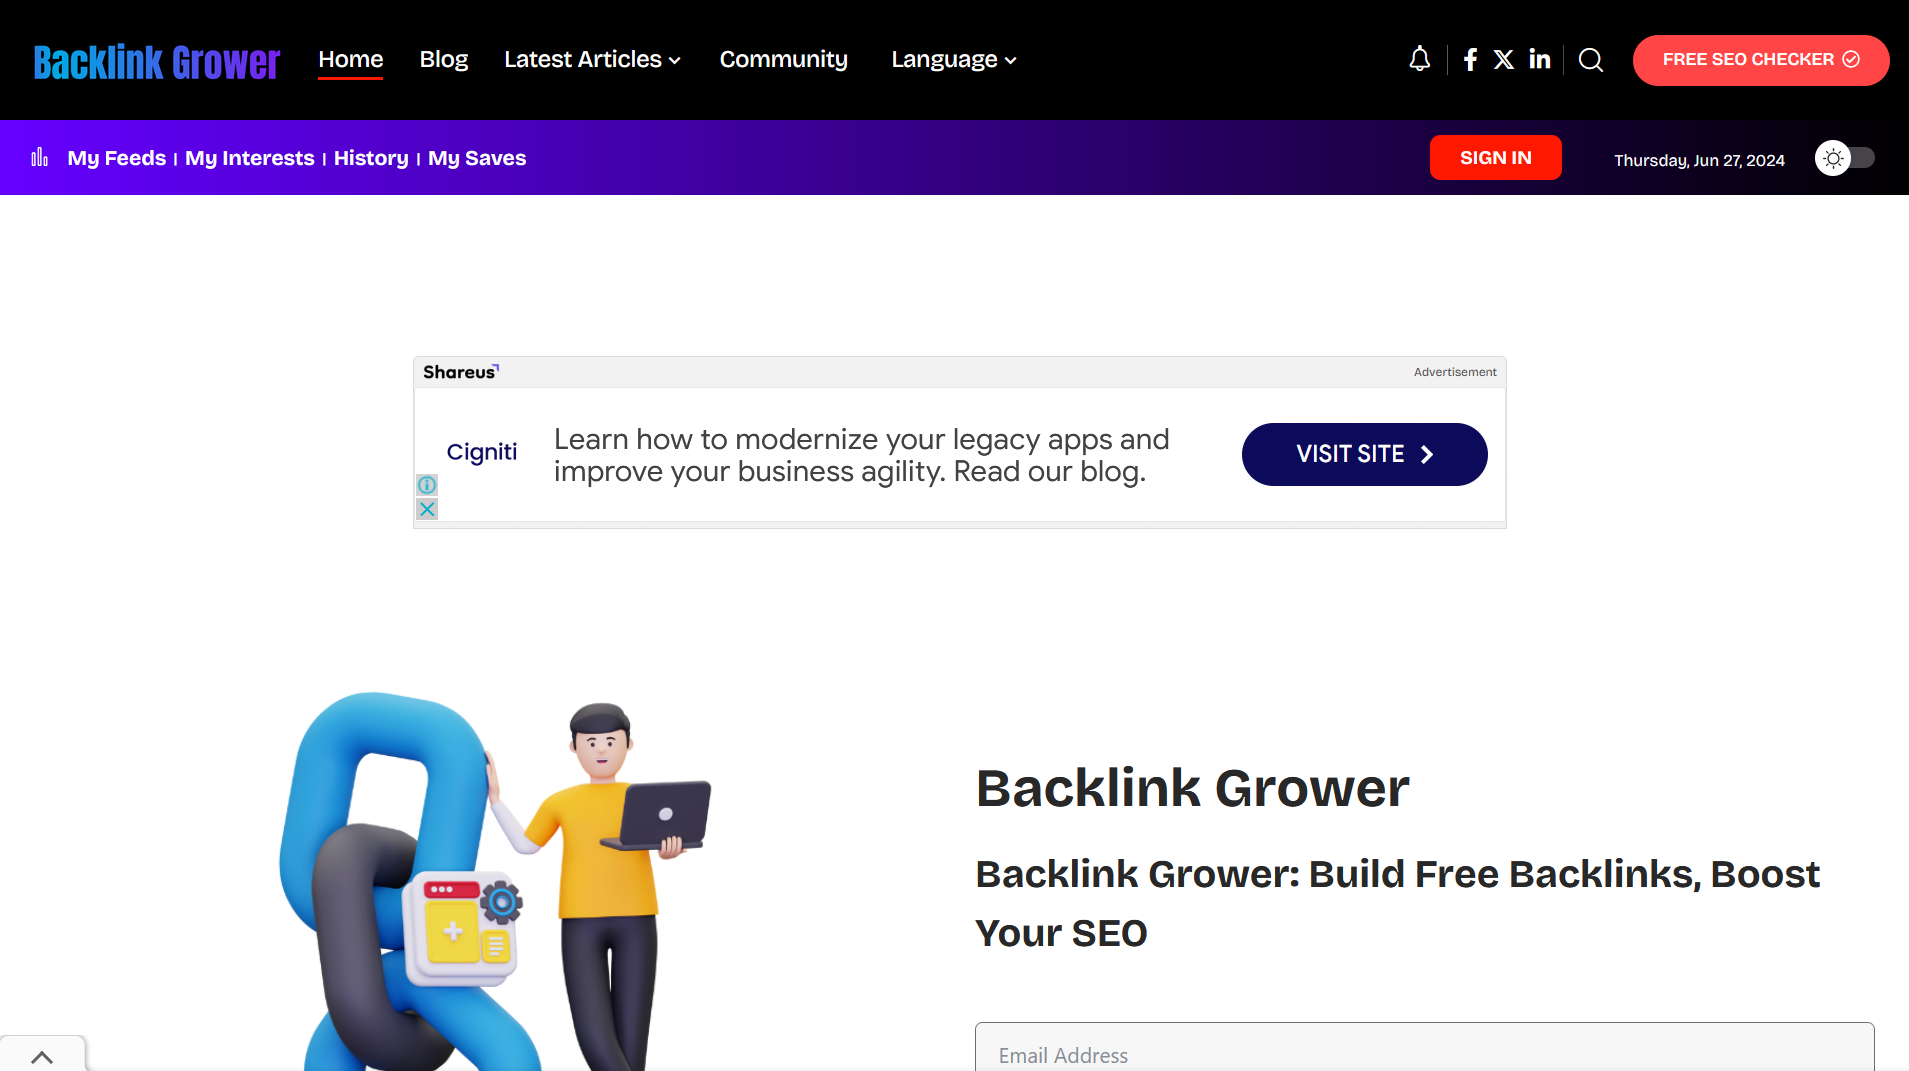This screenshot has height=1071, width=1909.
Task: Click the feeds bar-chart icon
Action: 40,157
